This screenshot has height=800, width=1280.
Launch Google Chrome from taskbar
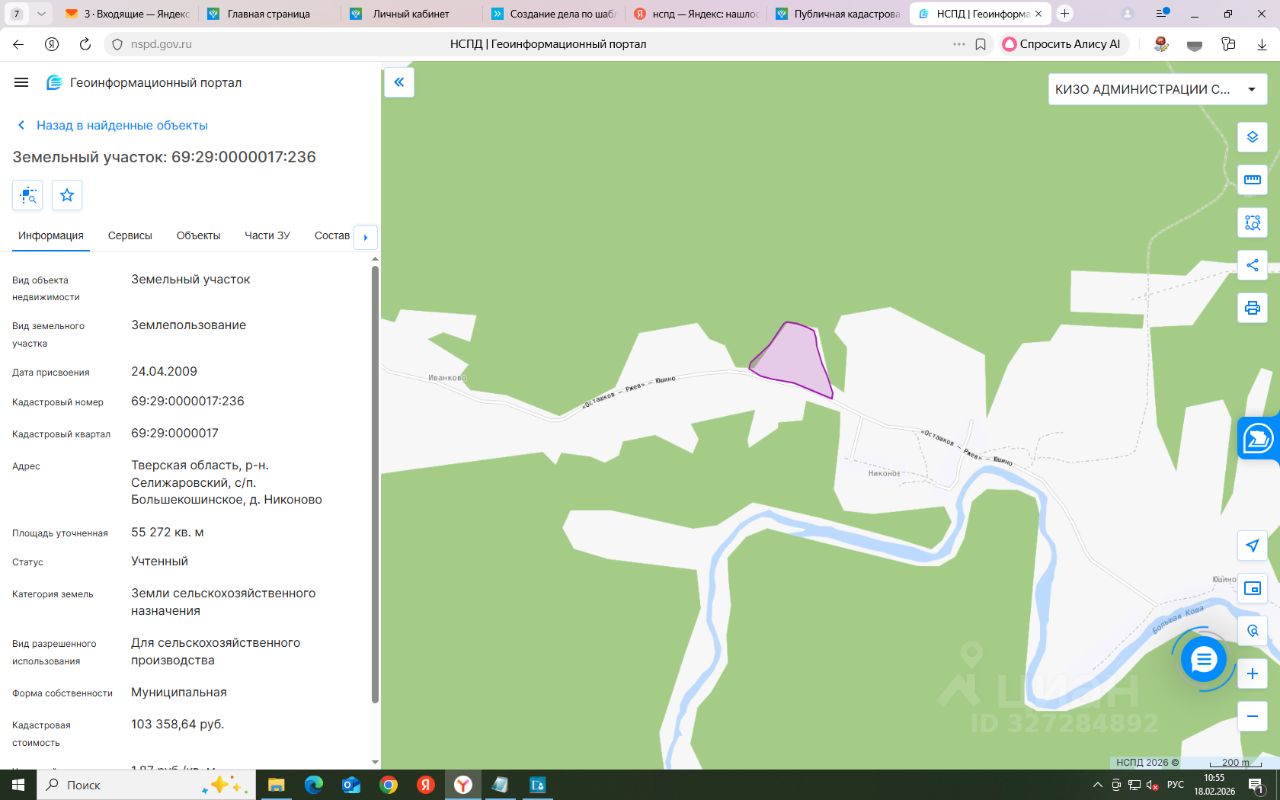388,785
